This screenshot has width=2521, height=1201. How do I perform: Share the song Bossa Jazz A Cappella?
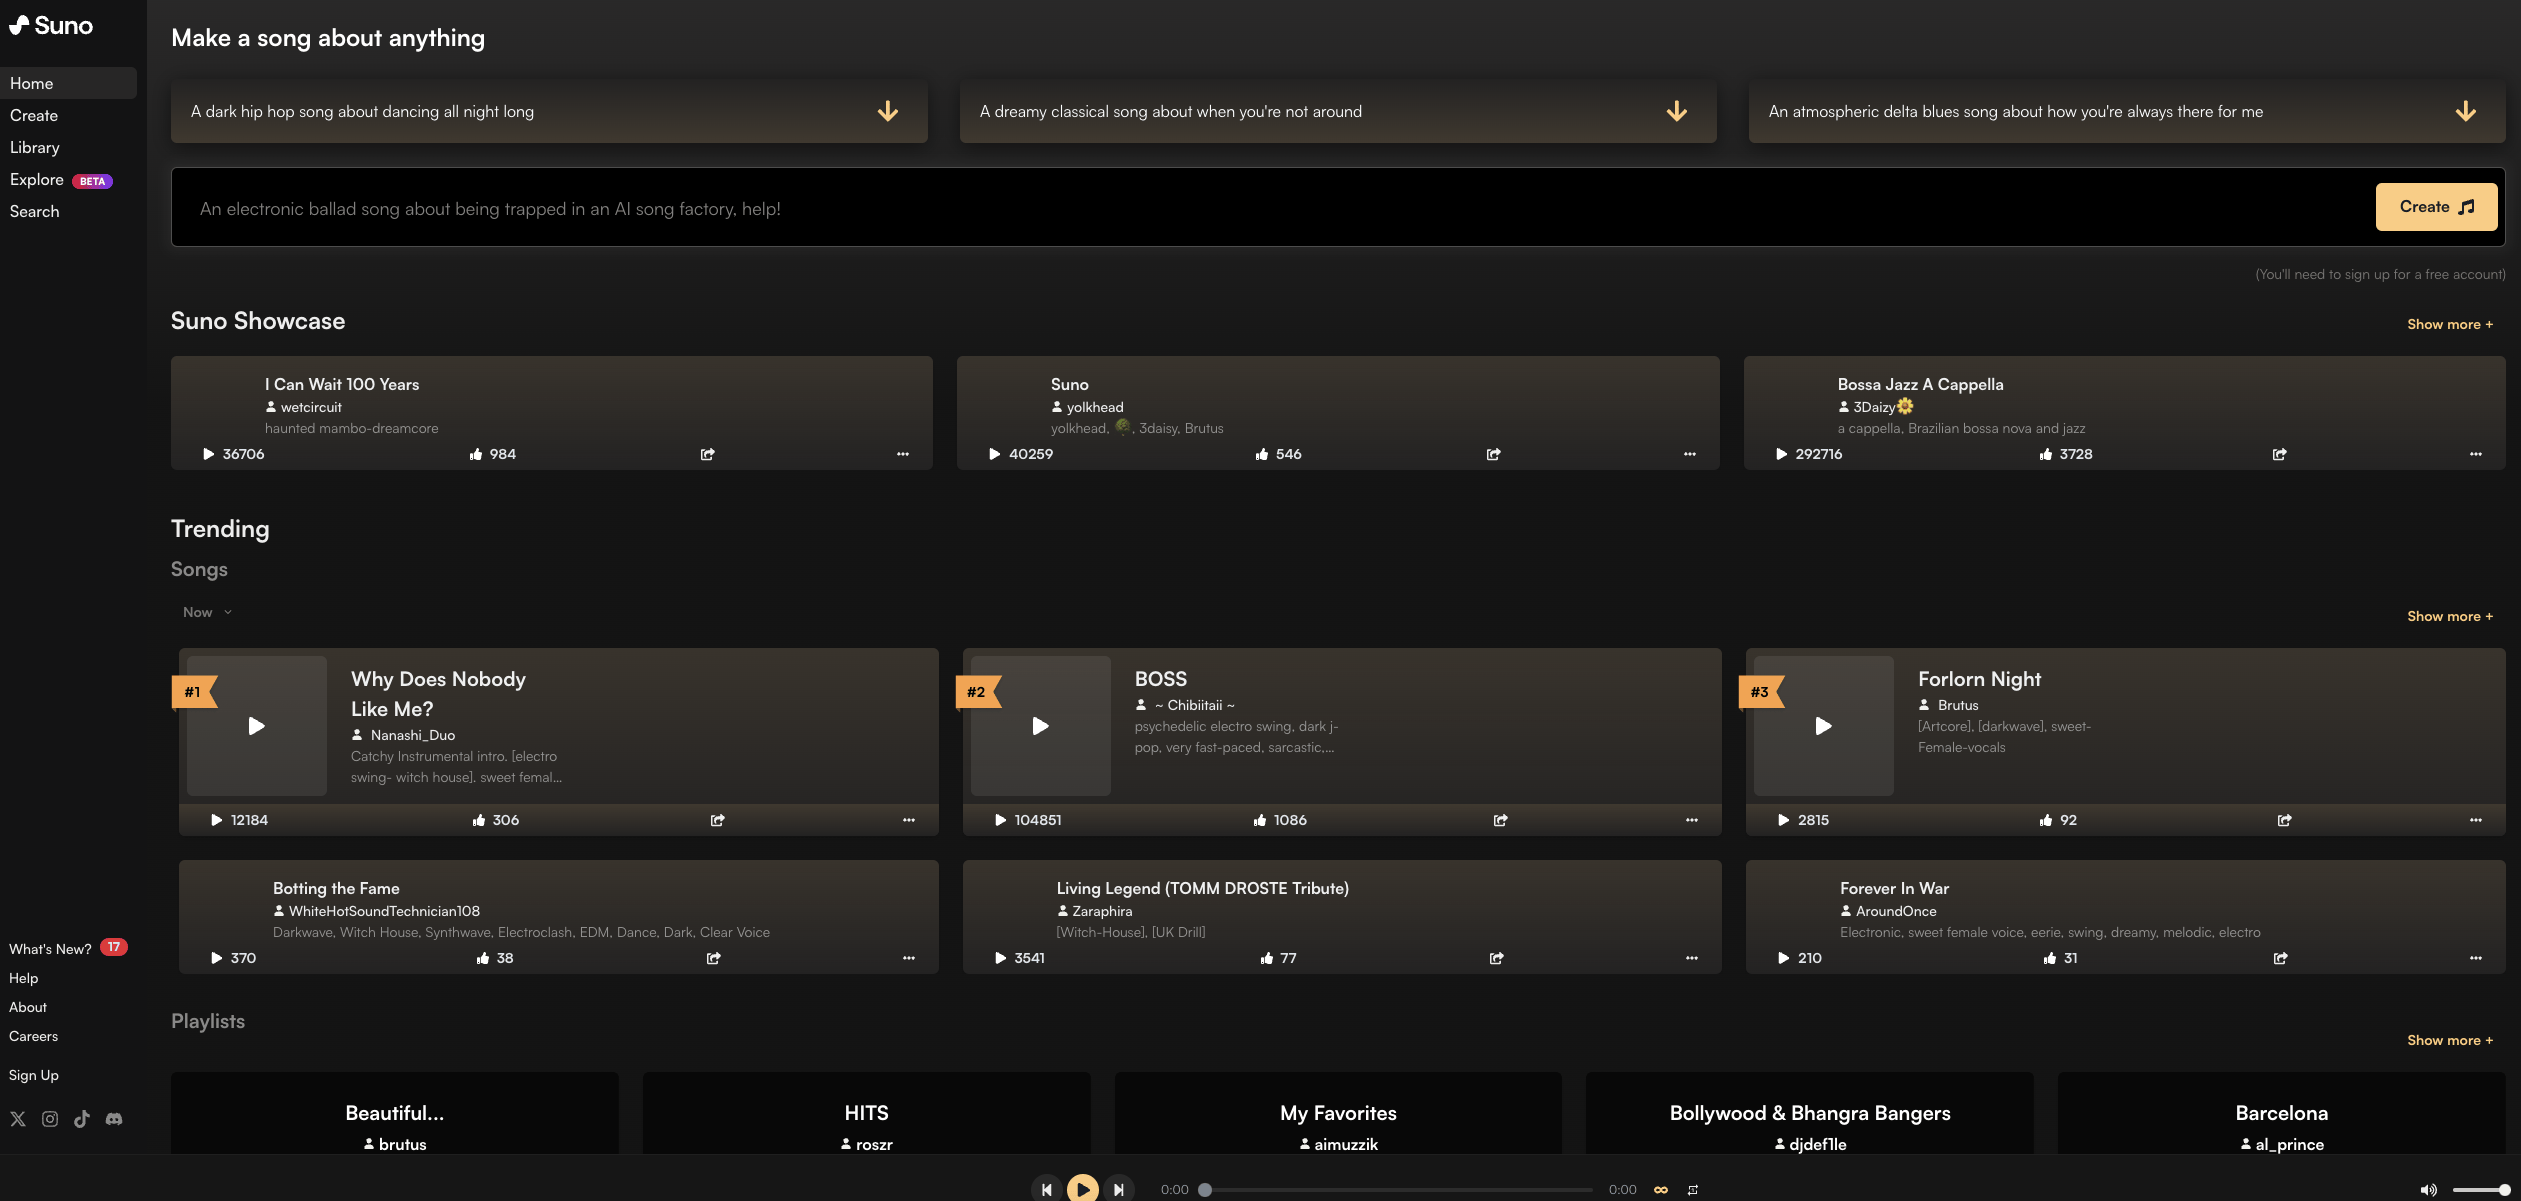pos(2280,454)
